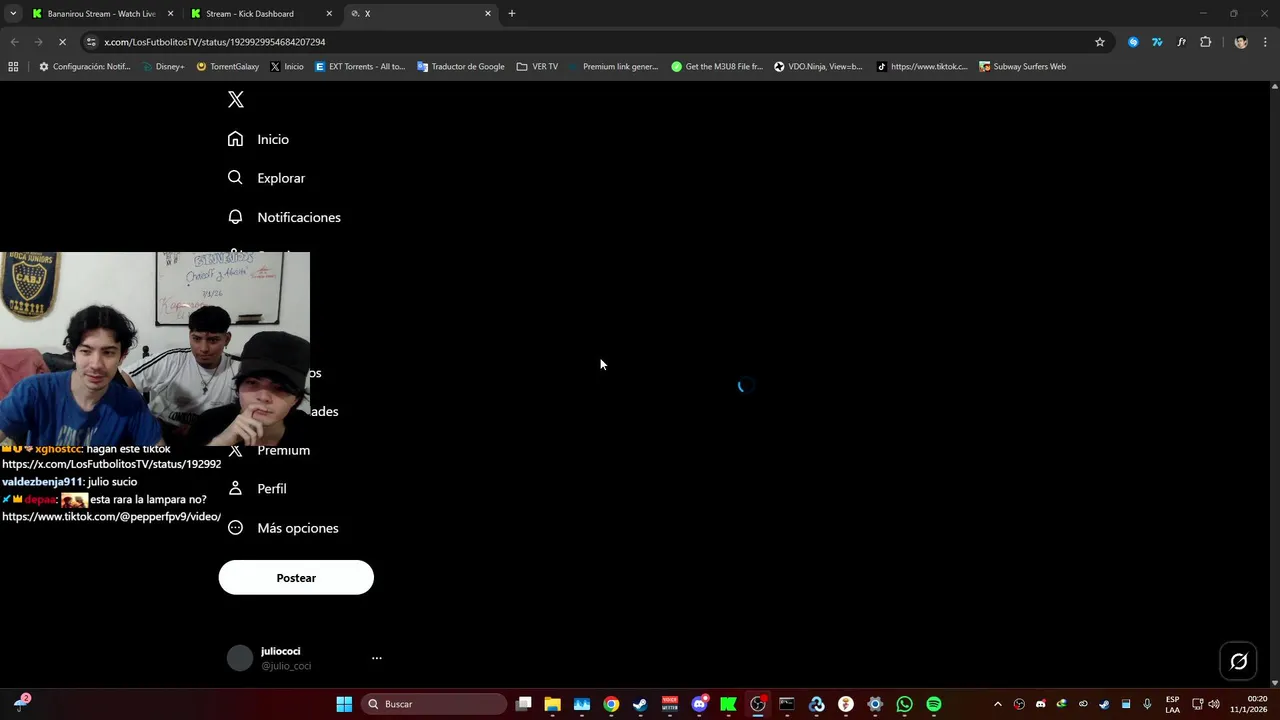
Task: Open the TorrentGalaxy bookmark
Action: (x=228, y=66)
